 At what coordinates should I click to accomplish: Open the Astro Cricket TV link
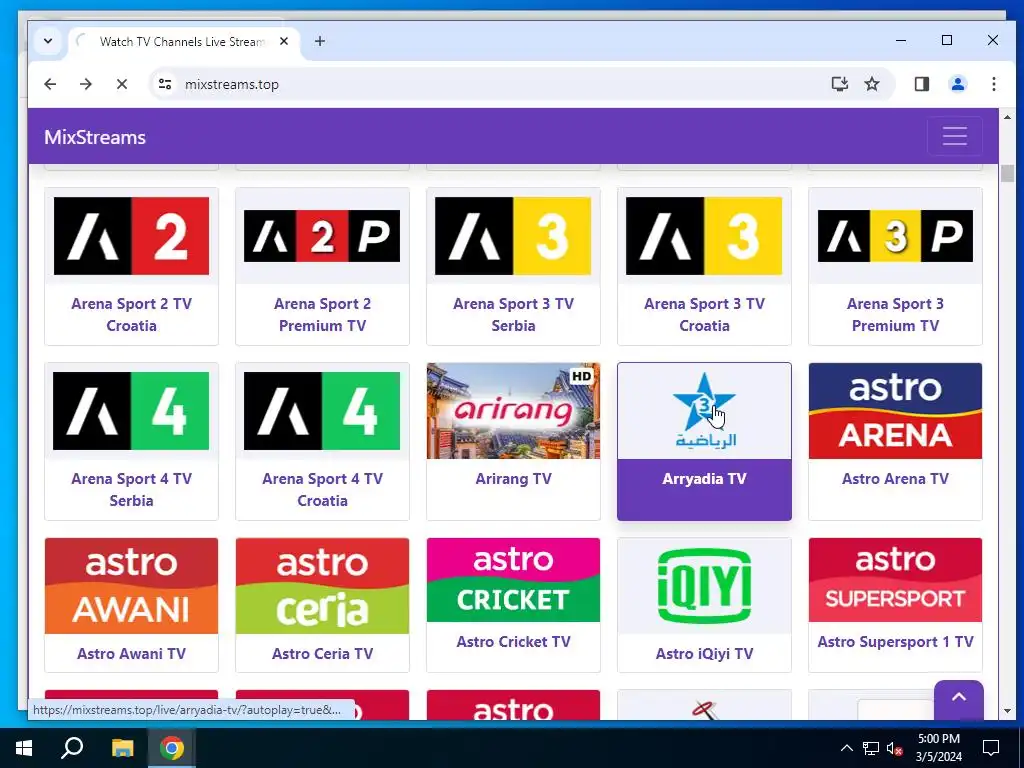click(x=513, y=642)
